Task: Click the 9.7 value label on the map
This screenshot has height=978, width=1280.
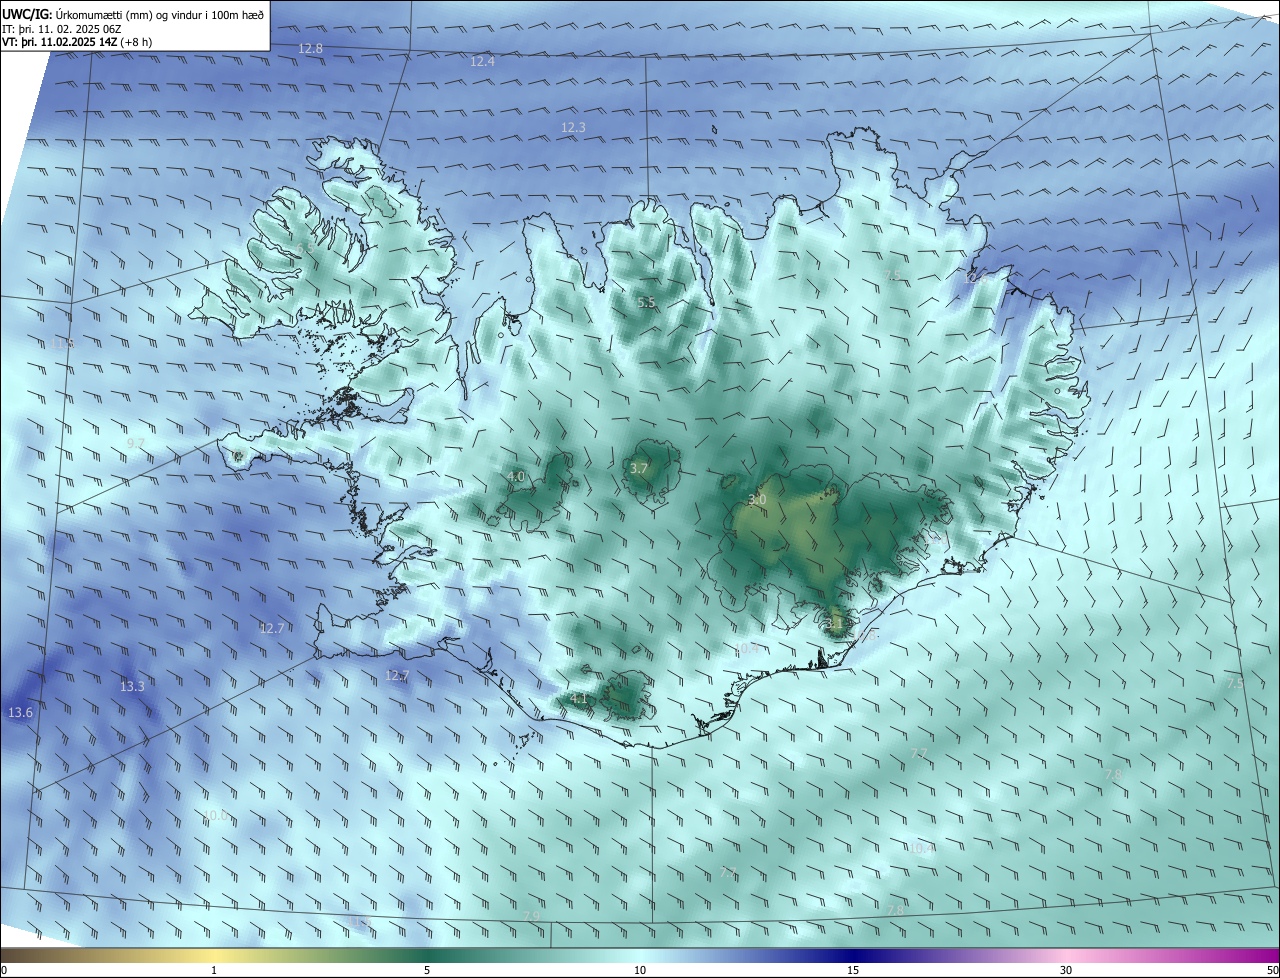Action: click(136, 443)
